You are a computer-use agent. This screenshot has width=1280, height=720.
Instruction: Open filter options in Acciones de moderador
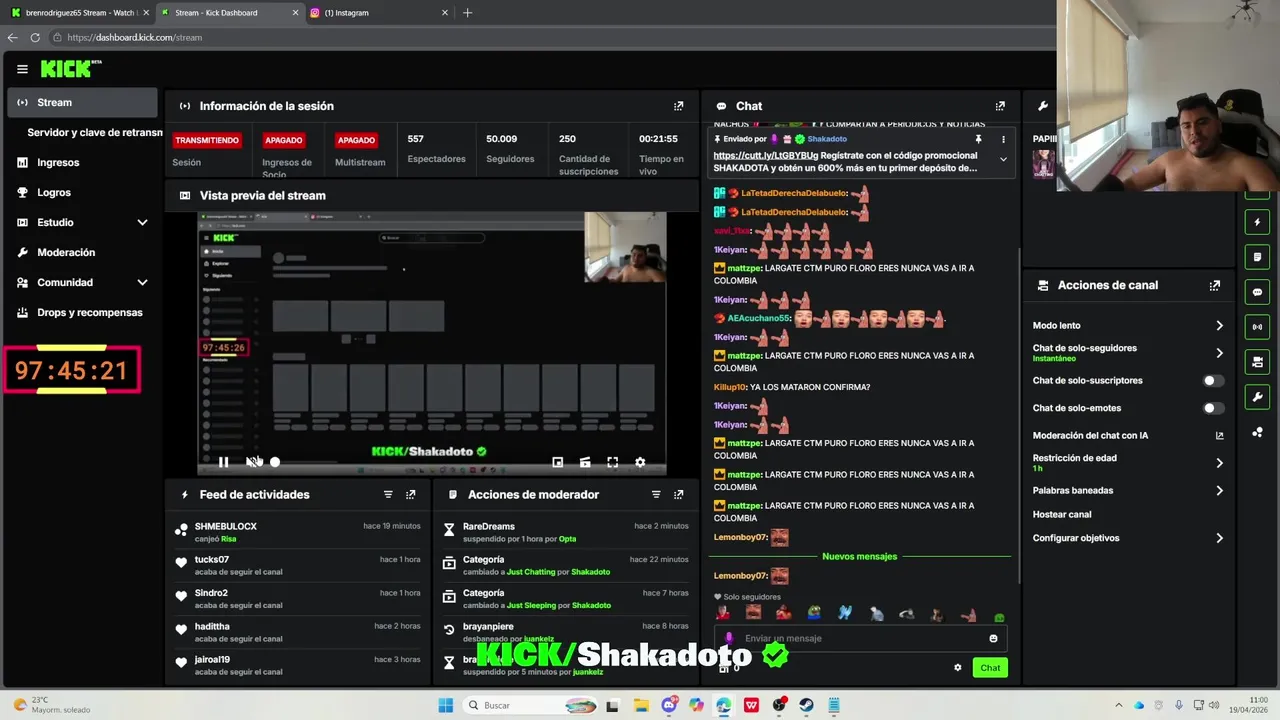[x=656, y=495]
